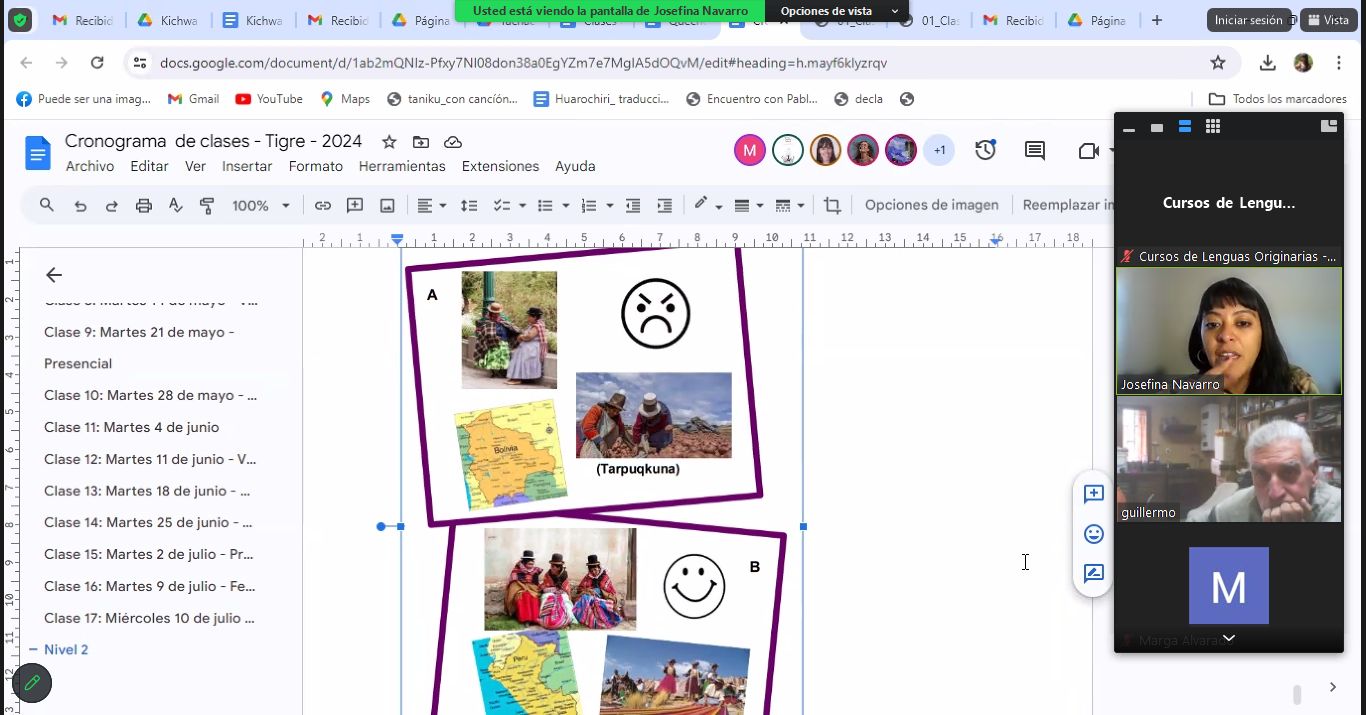Click the browser address bar URL

(523, 63)
